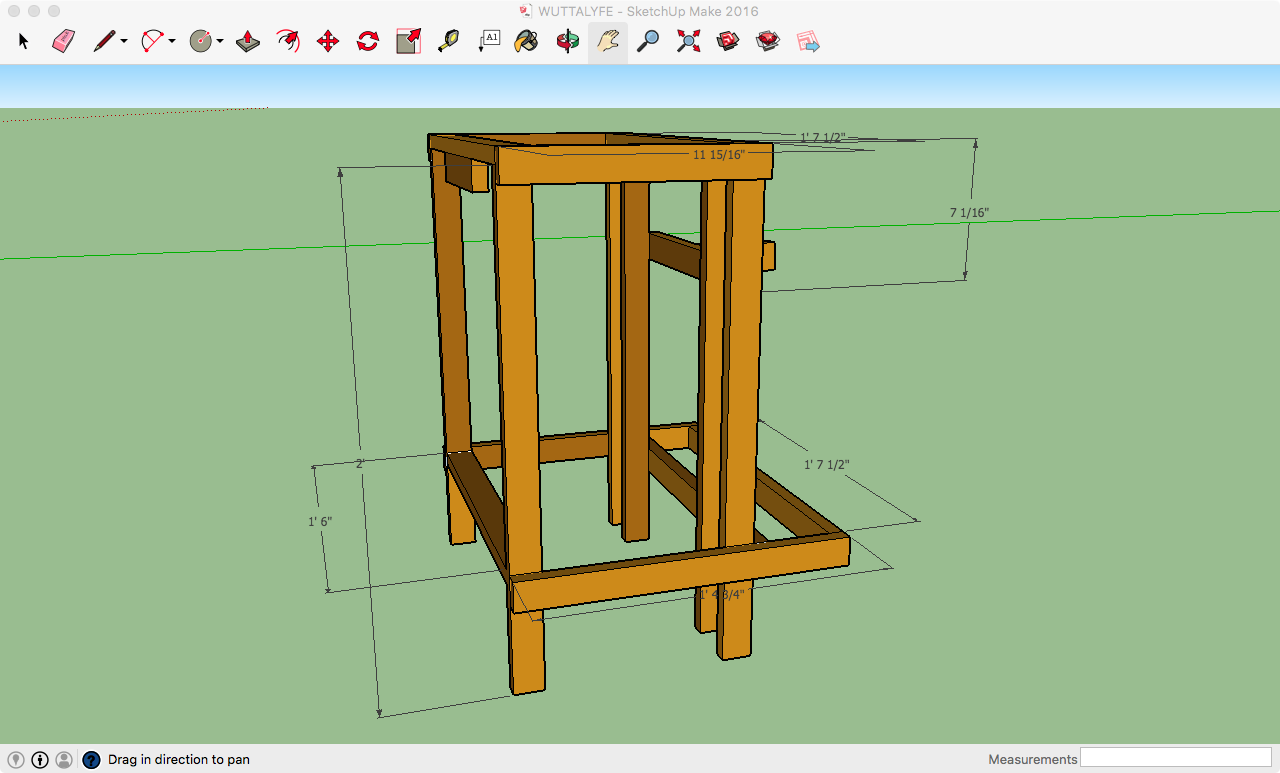Viewport: 1280px width, 773px height.
Task: Click the window title WUTTALYFE document icon
Action: pos(526,11)
